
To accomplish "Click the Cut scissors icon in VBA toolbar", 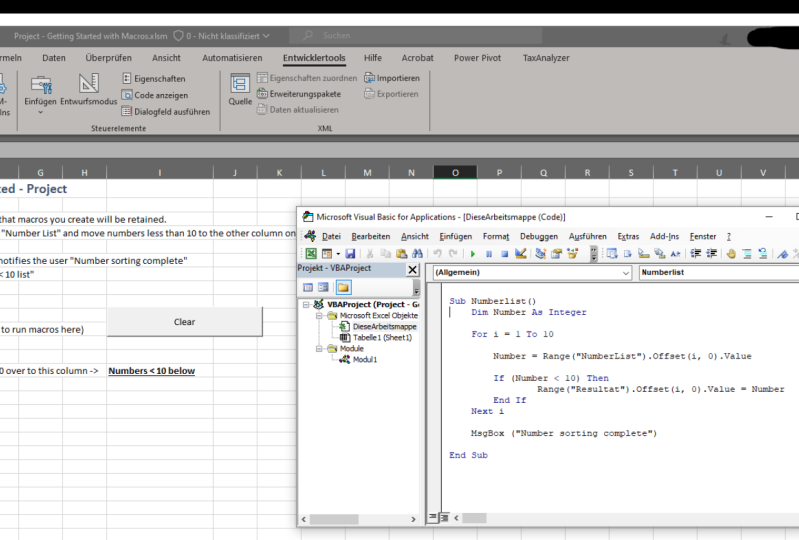I will pos(370,253).
